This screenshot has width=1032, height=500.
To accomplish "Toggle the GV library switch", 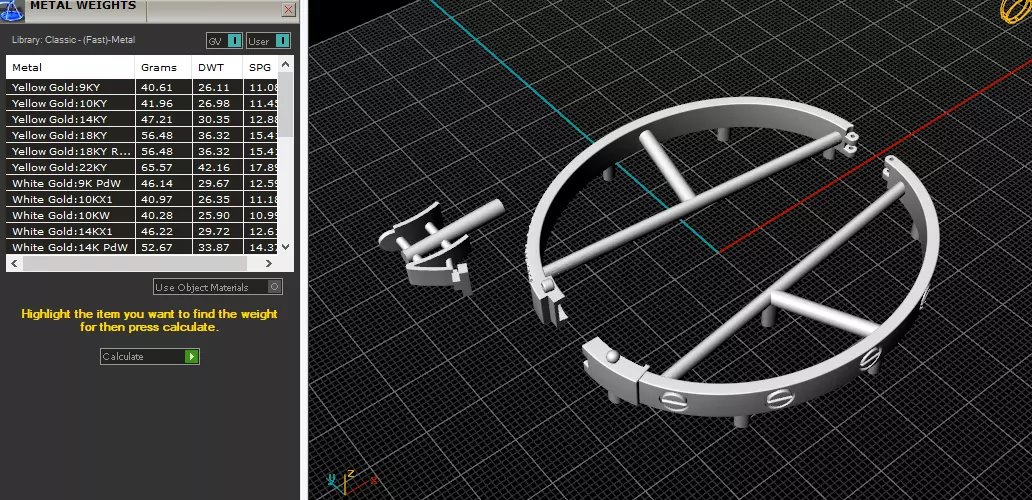I will click(224, 41).
